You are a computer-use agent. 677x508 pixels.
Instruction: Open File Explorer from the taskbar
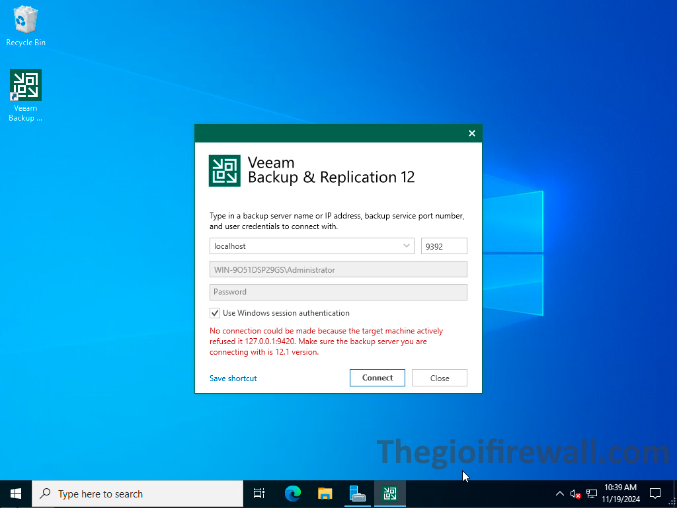(324, 493)
